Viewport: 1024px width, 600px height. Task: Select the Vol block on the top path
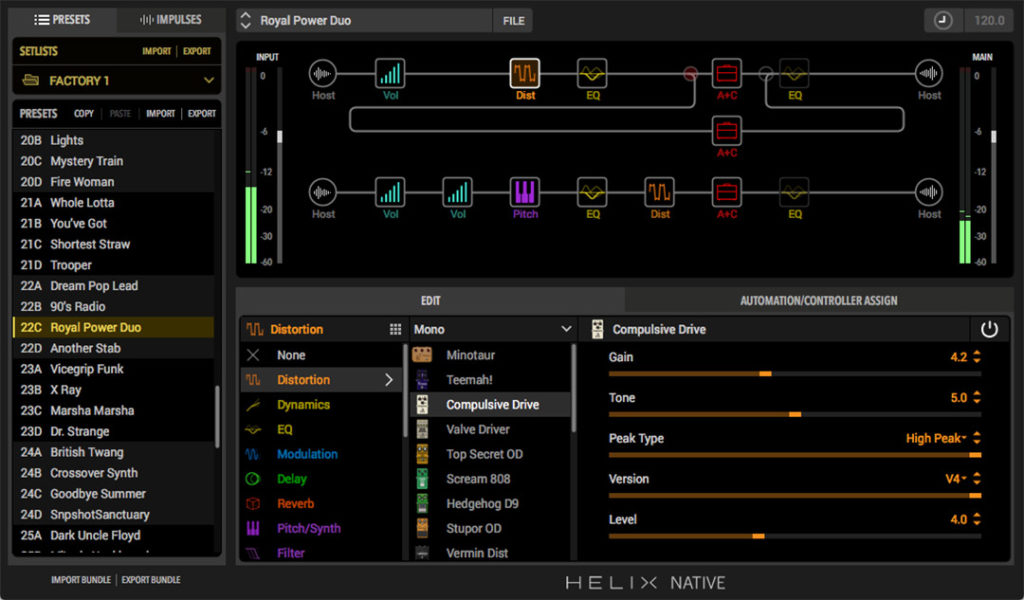[x=390, y=73]
